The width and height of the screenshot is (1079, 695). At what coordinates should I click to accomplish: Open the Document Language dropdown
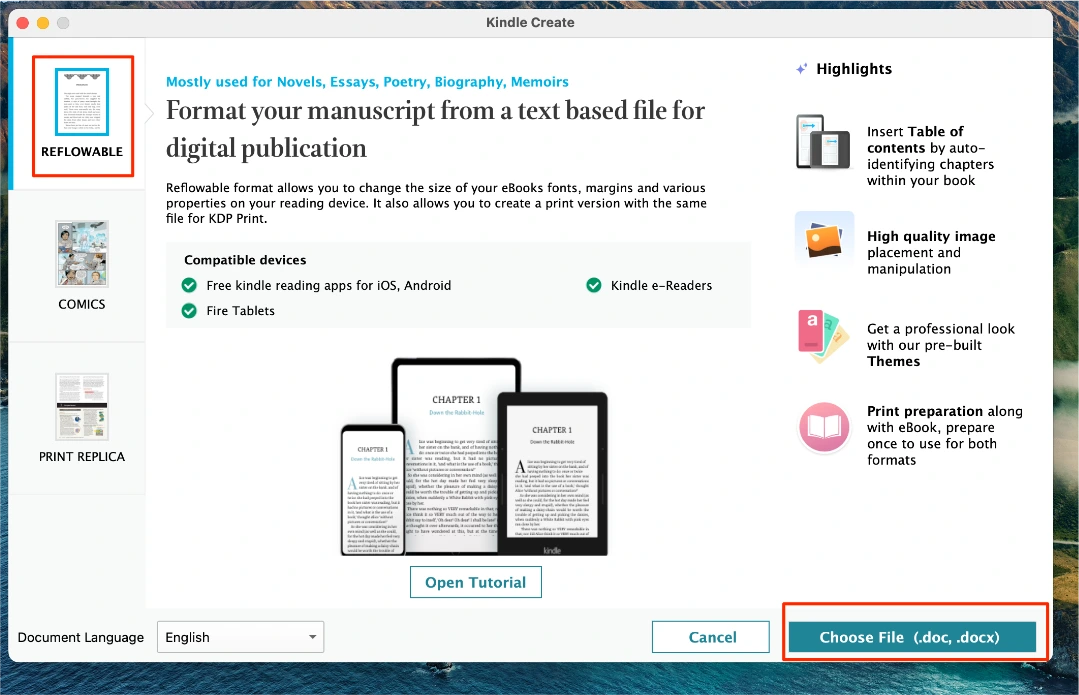240,637
